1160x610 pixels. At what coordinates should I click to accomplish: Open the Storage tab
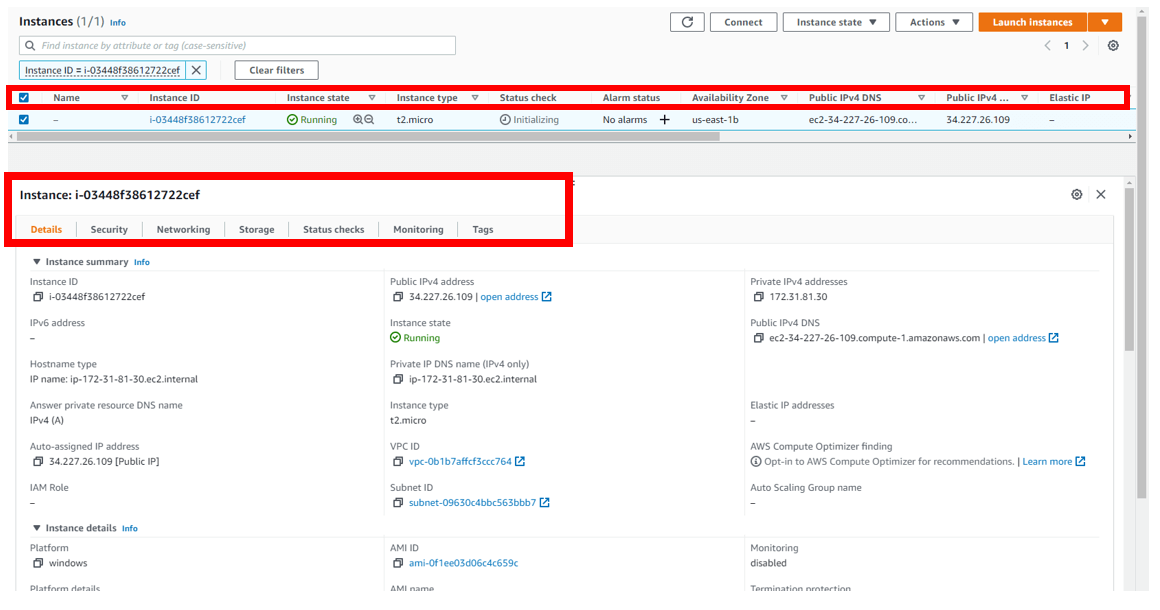click(x=256, y=229)
